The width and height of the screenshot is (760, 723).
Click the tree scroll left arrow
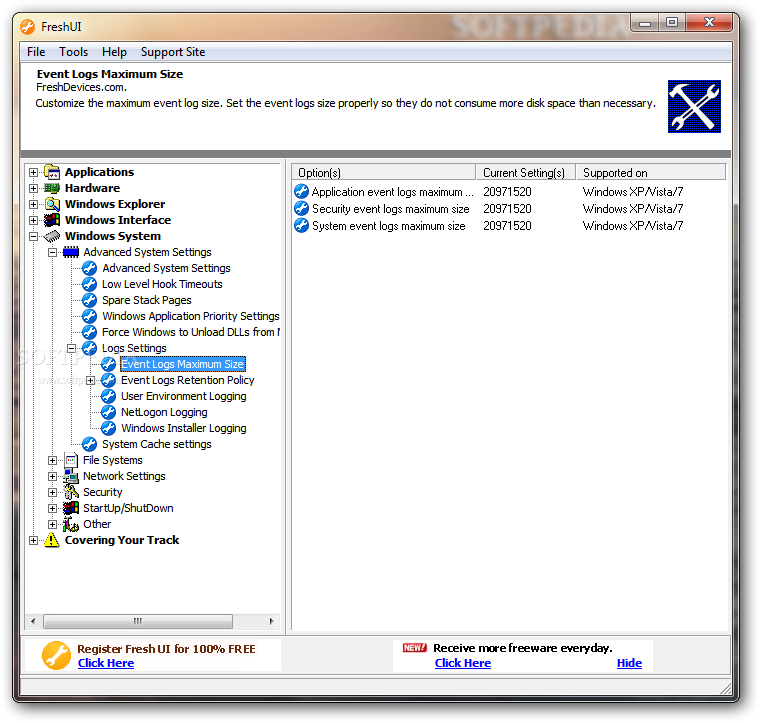click(x=33, y=621)
